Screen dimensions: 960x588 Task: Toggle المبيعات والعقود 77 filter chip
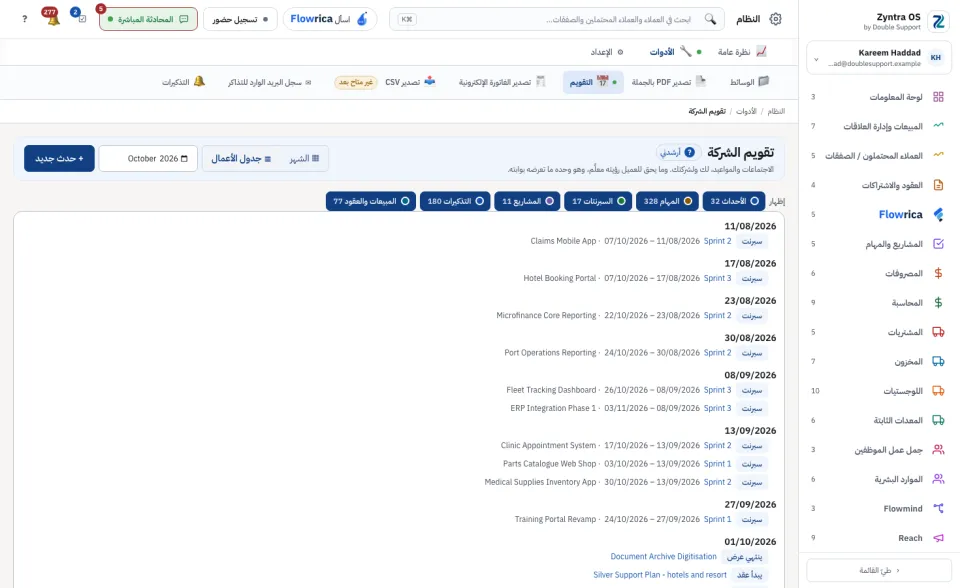click(x=371, y=201)
